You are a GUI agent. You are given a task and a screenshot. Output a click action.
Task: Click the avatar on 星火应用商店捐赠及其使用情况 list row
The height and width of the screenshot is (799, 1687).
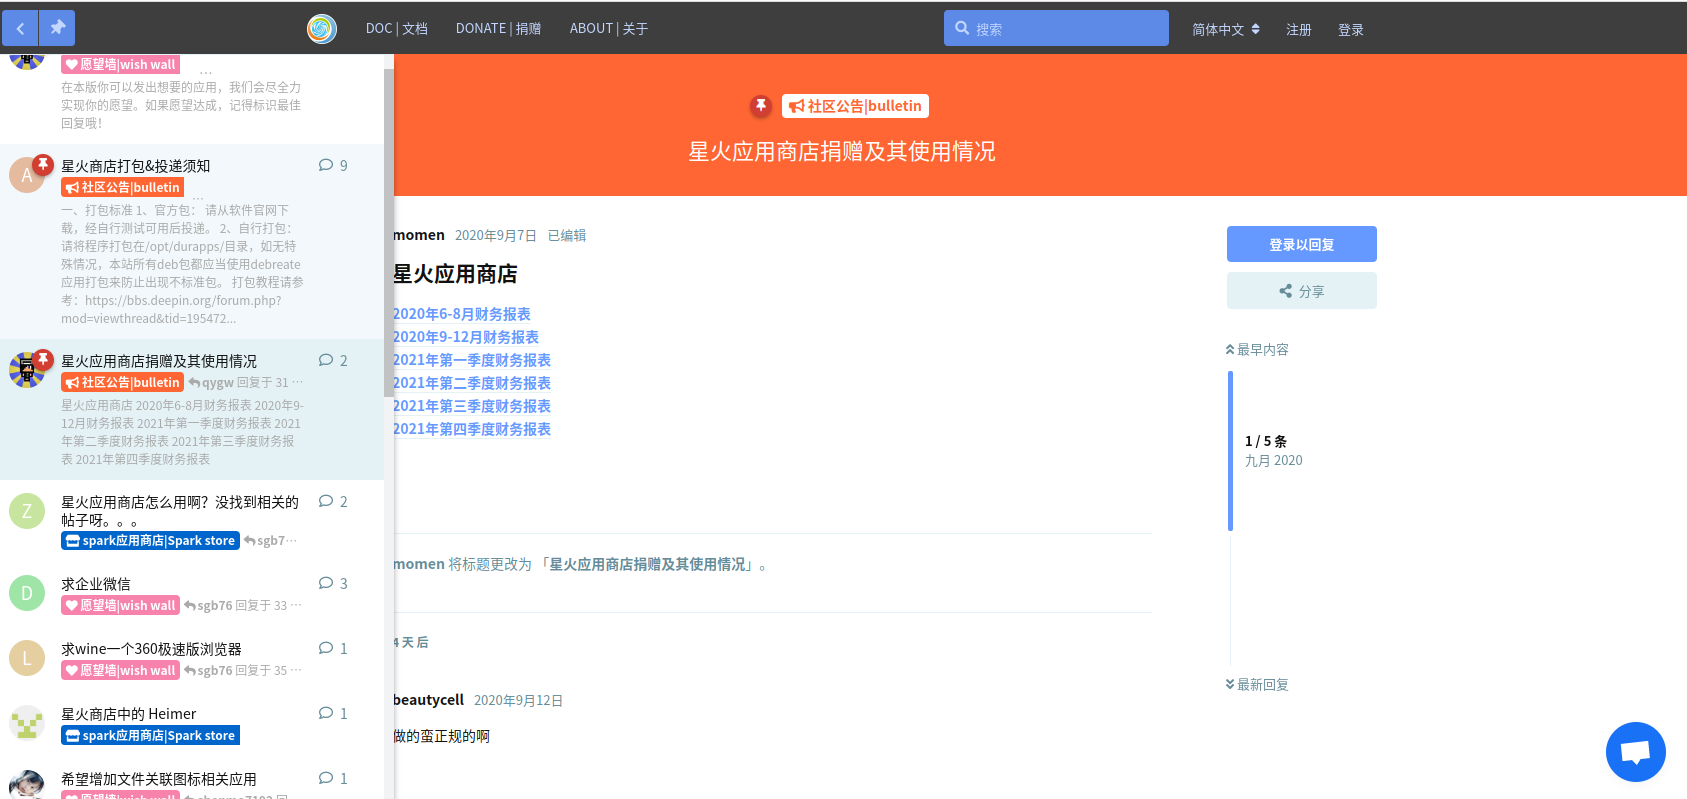click(x=27, y=370)
